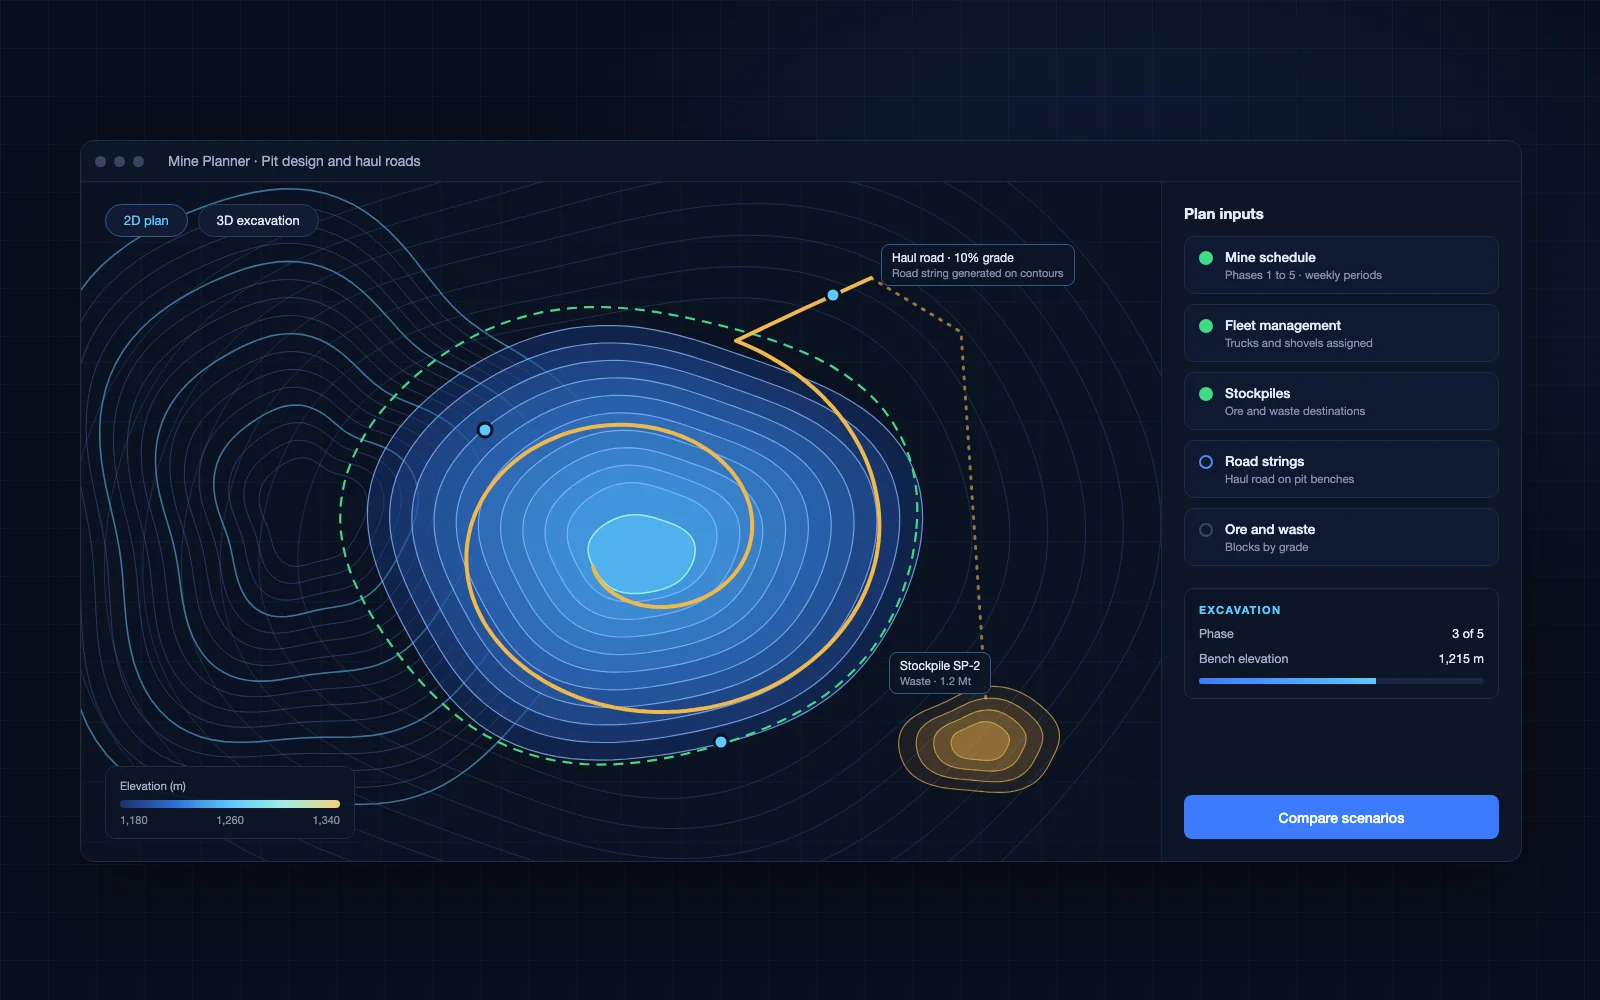Click the Compare scenarios button
The image size is (1600, 1000).
coord(1341,817)
